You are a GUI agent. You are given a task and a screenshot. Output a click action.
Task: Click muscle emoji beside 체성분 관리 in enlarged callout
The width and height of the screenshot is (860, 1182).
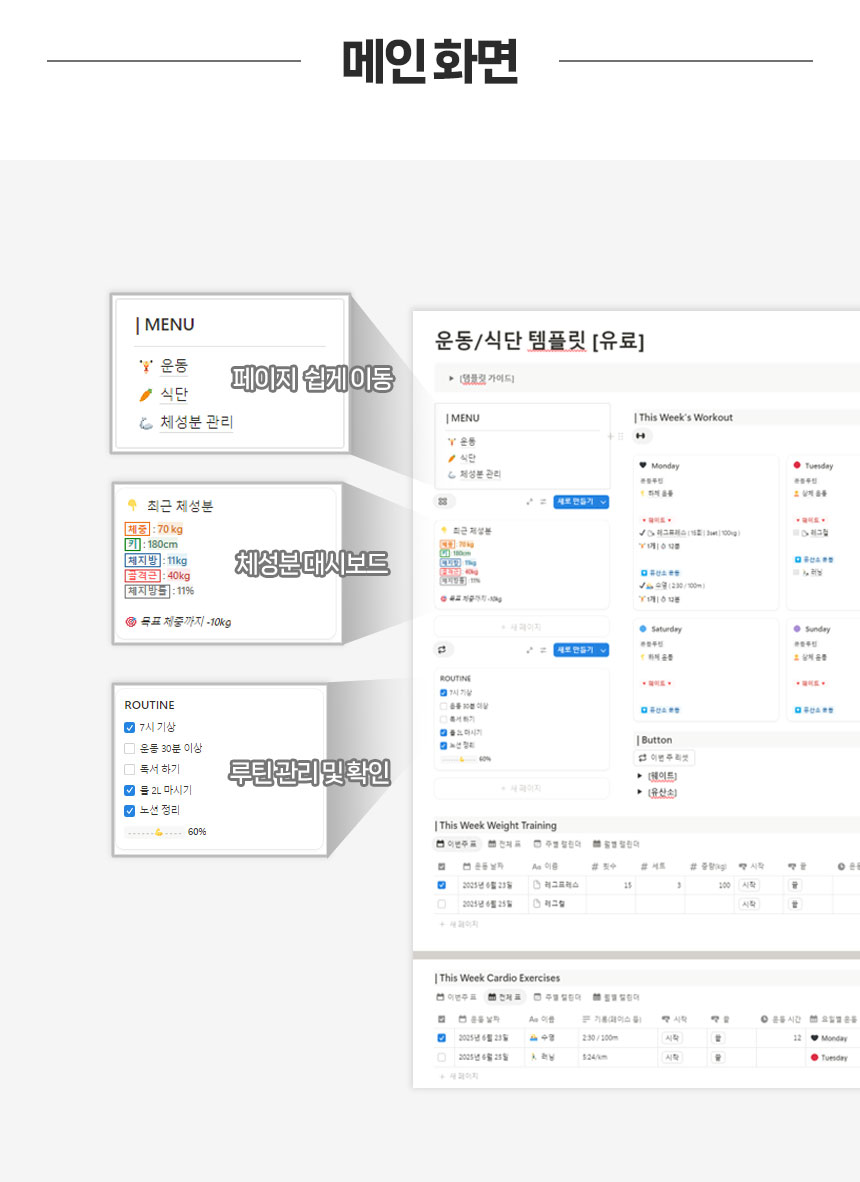(145, 423)
